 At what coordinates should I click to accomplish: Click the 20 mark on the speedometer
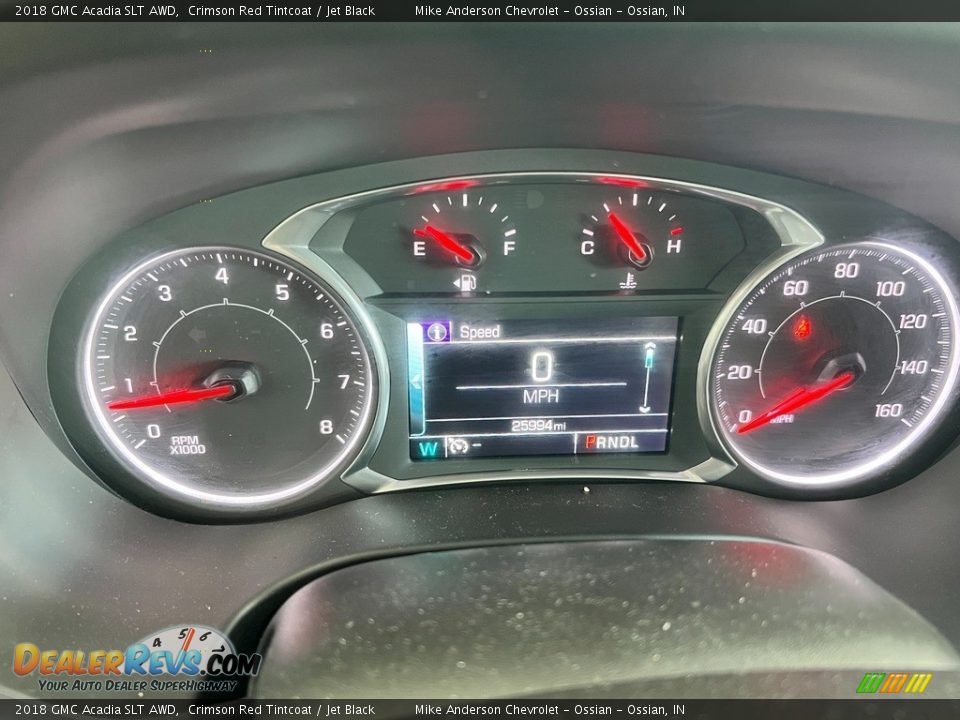coord(739,372)
